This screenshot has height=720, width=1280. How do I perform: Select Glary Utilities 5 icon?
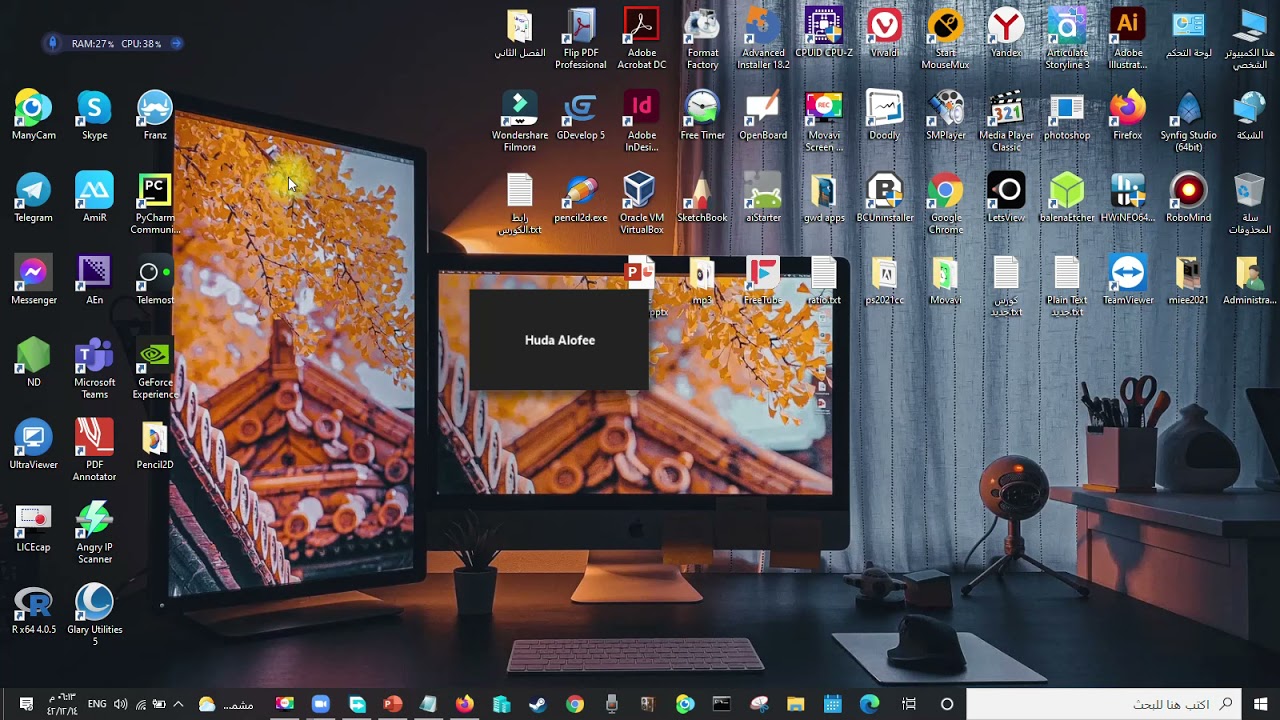click(x=94, y=615)
